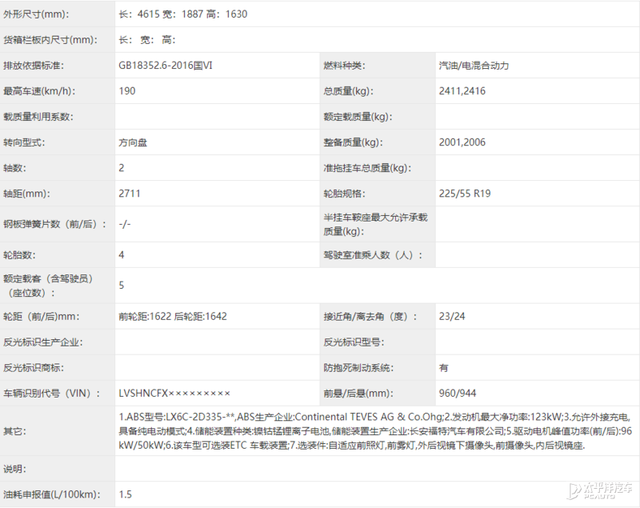
Task: Click the 接近角/离去角(度) label
Action: 371,316
